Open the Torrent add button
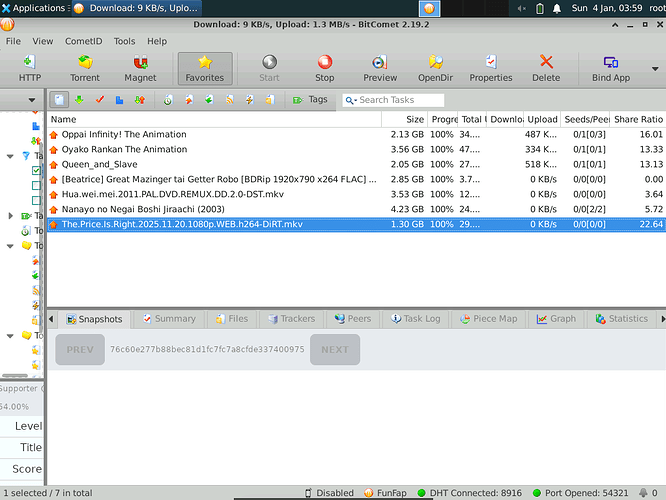Viewport: 666px width, 500px height. [84, 67]
